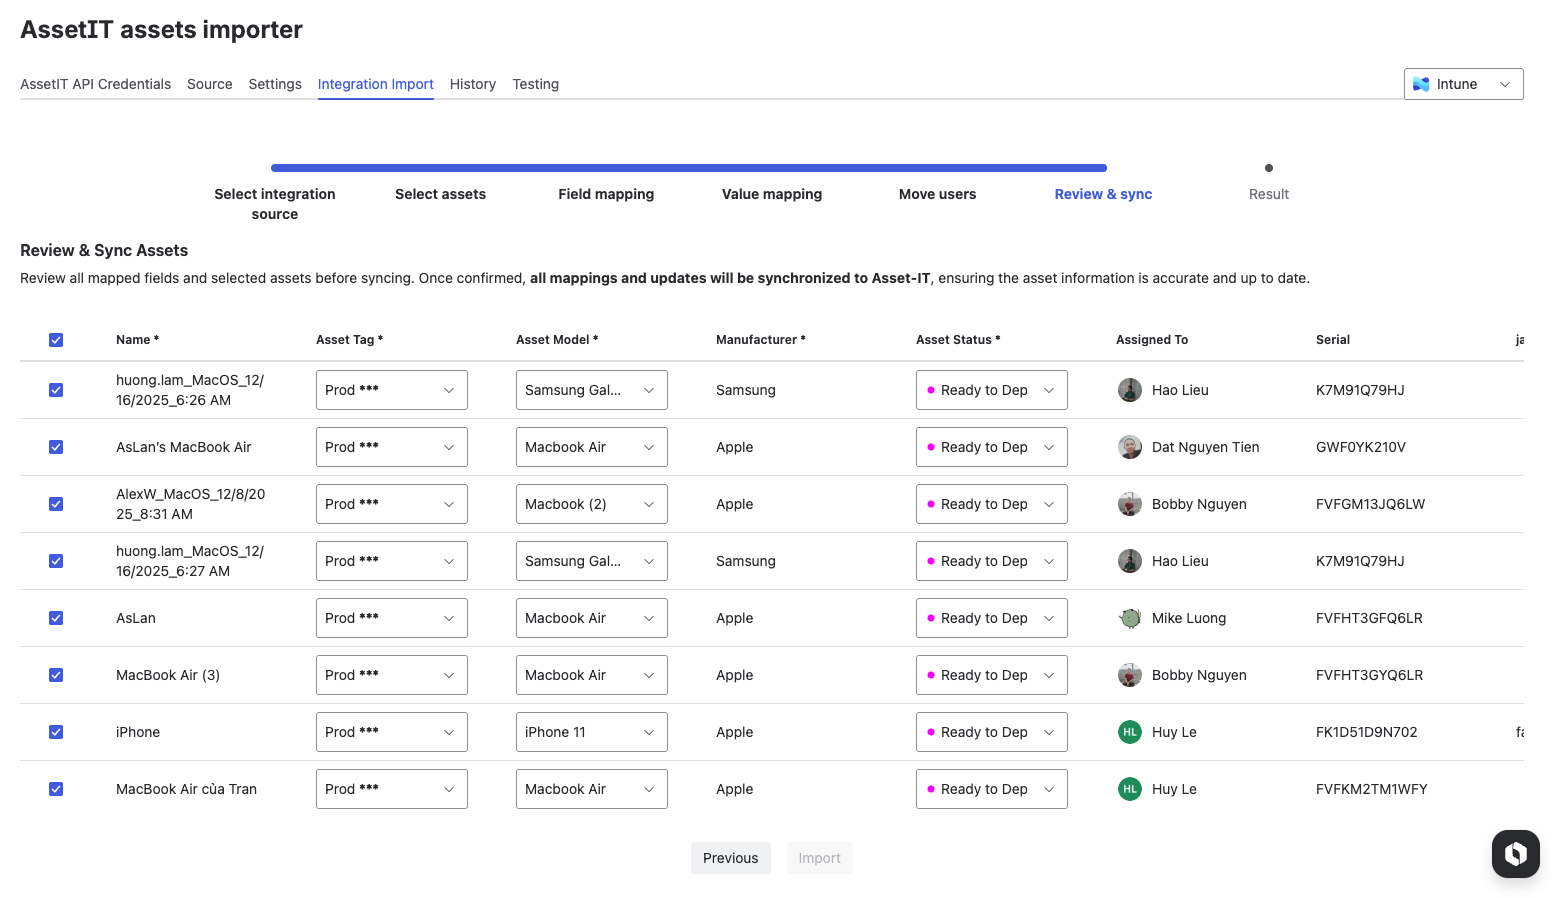Click Huy Le's avatar in iPhone row
This screenshot has height=898, width=1558.
pyautogui.click(x=1130, y=732)
